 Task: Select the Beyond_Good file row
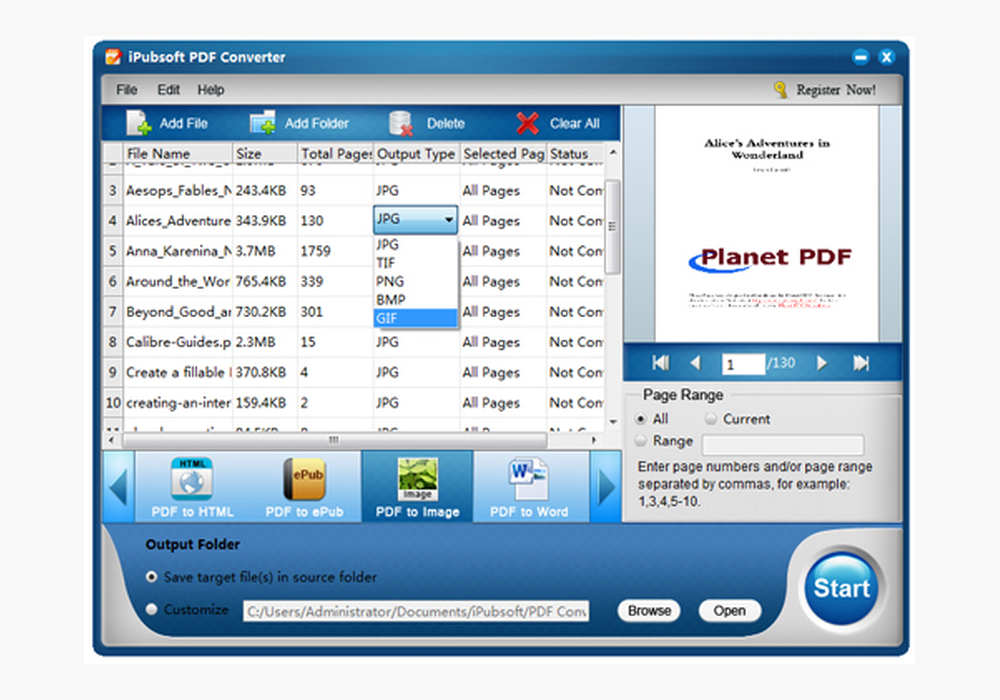pos(354,312)
